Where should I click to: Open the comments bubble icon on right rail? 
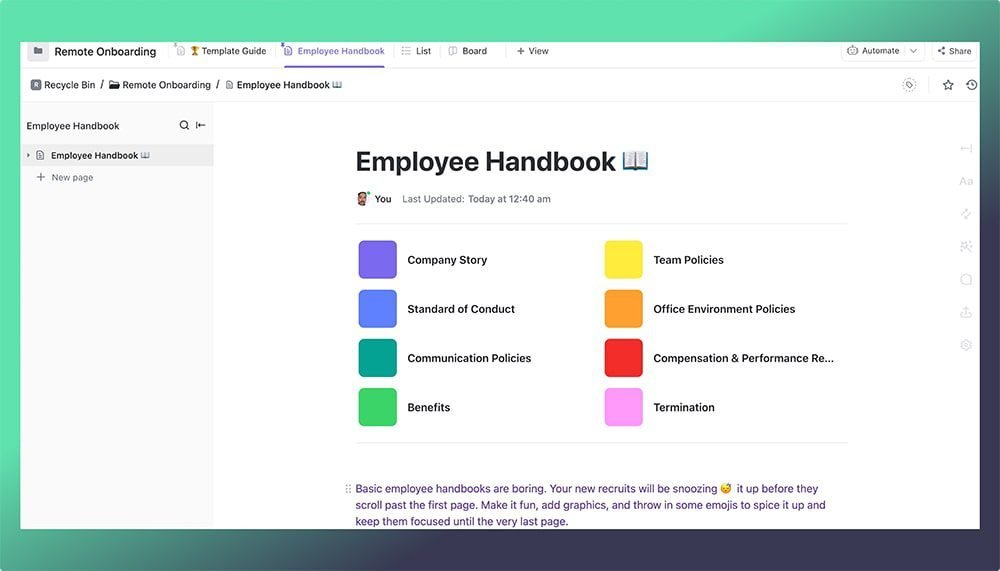click(x=966, y=279)
